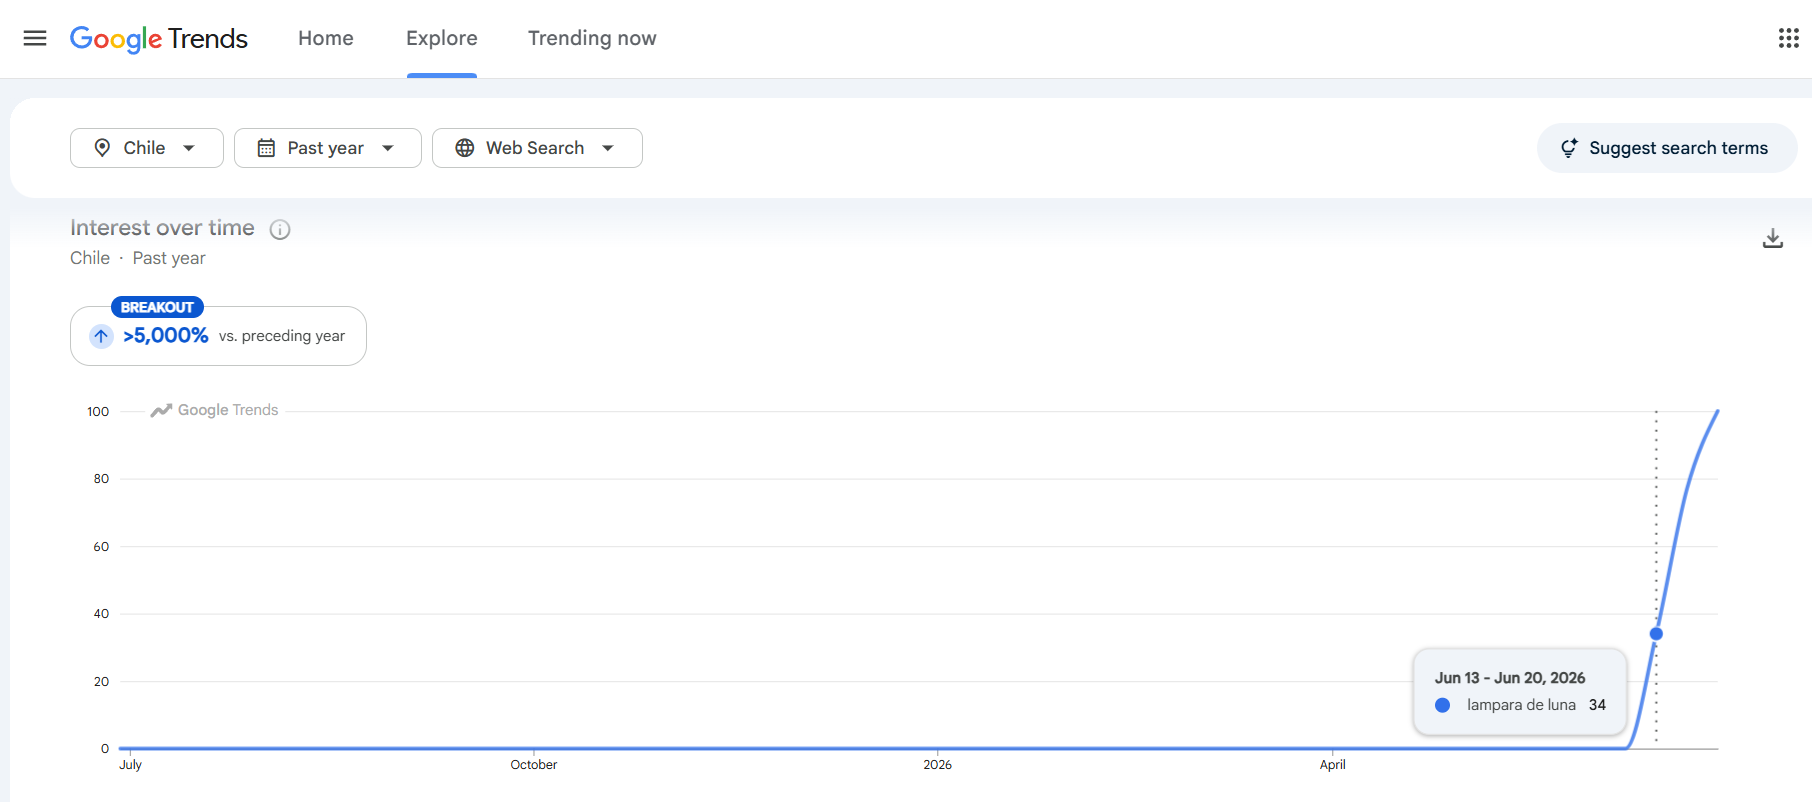
Task: Click the location pin icon for Chile
Action: [102, 148]
